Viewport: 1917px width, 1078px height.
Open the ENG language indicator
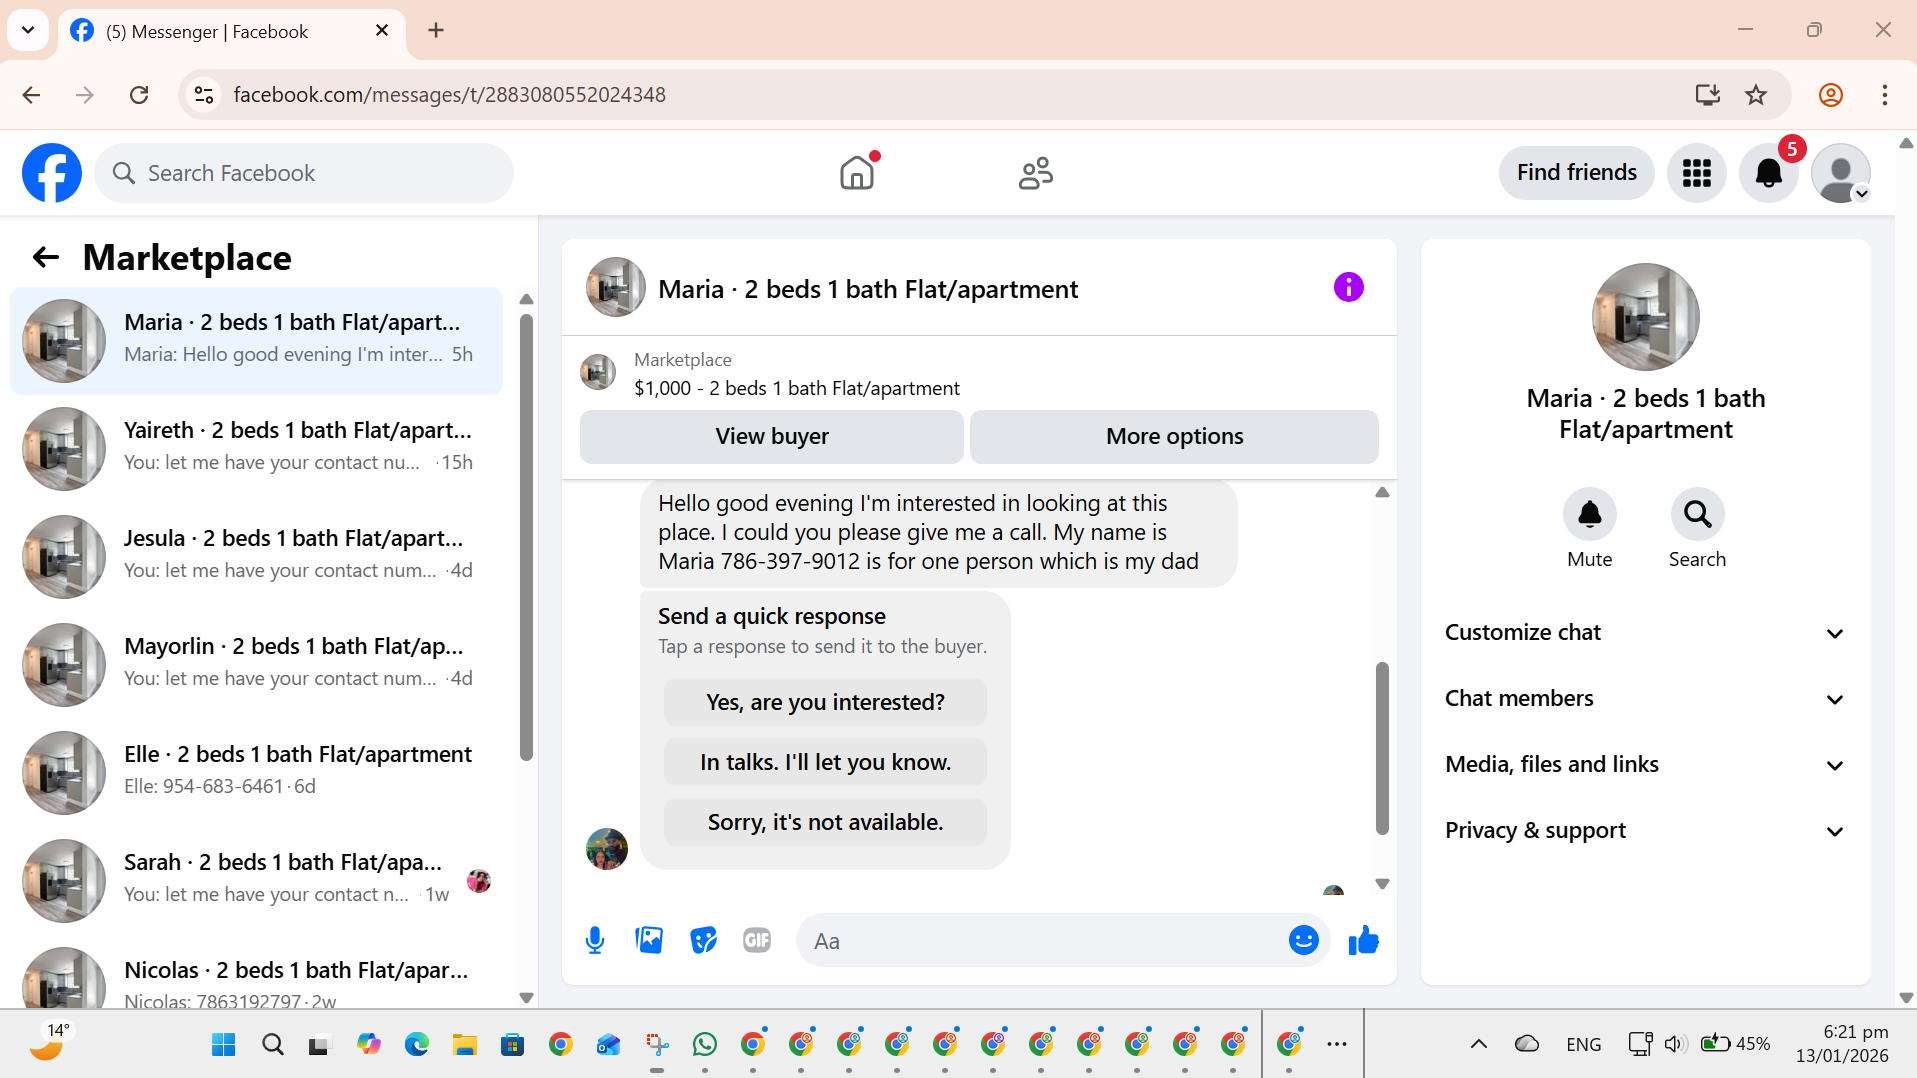tap(1583, 1045)
